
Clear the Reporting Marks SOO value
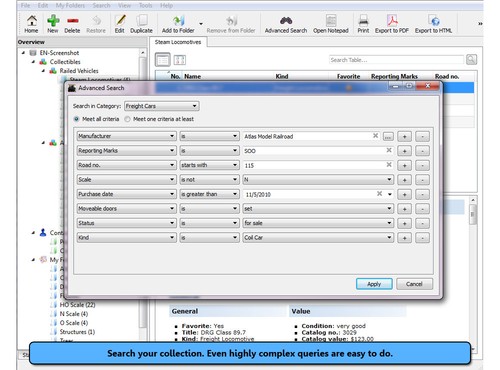point(389,150)
